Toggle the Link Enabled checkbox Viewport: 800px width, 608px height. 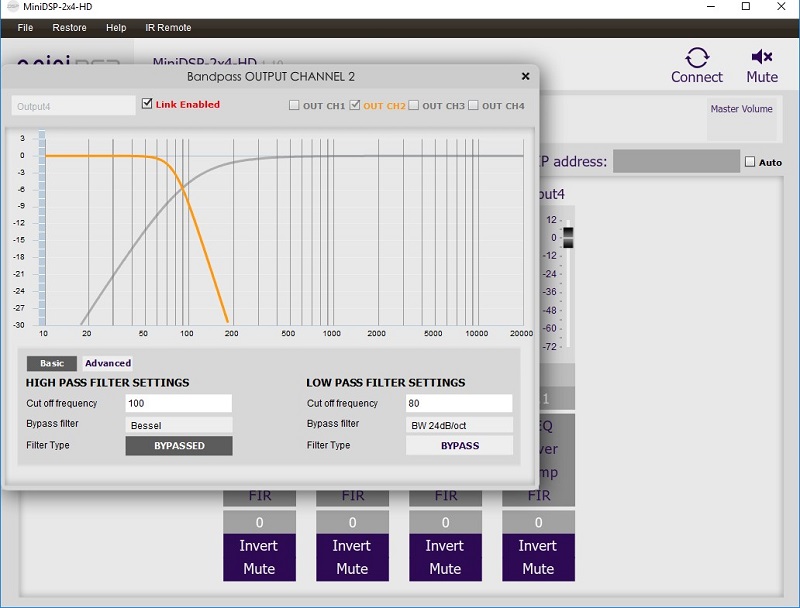pyautogui.click(x=147, y=104)
